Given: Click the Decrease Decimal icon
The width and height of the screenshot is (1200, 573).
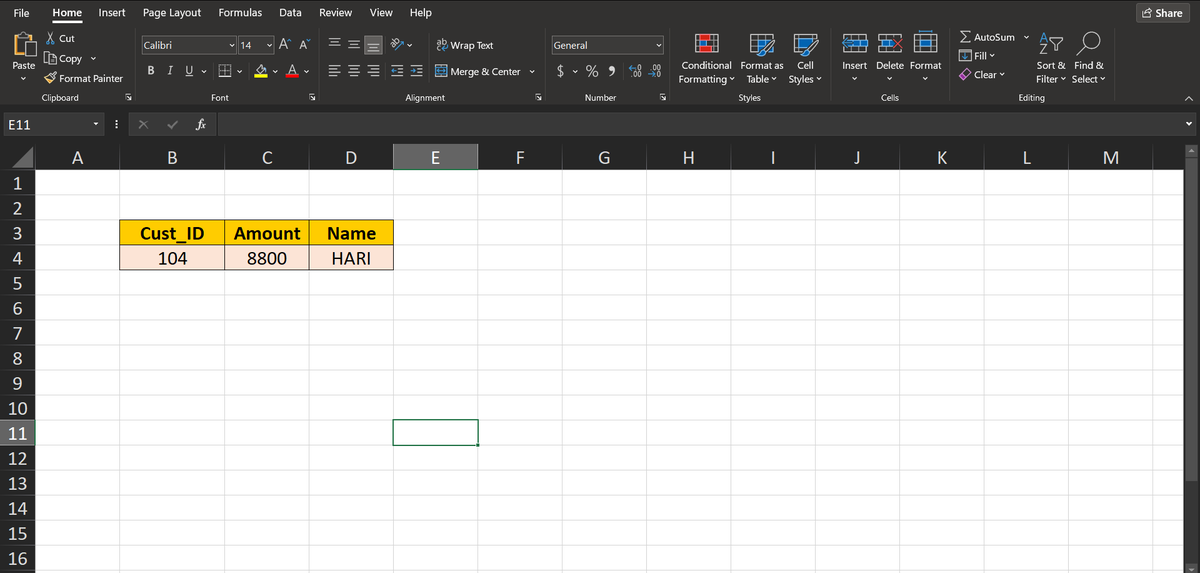Looking at the screenshot, I should click(x=656, y=71).
